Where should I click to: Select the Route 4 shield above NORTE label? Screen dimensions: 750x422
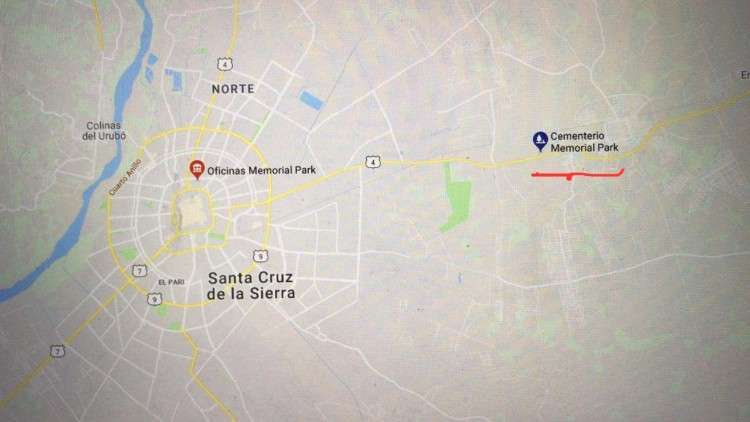tap(225, 64)
